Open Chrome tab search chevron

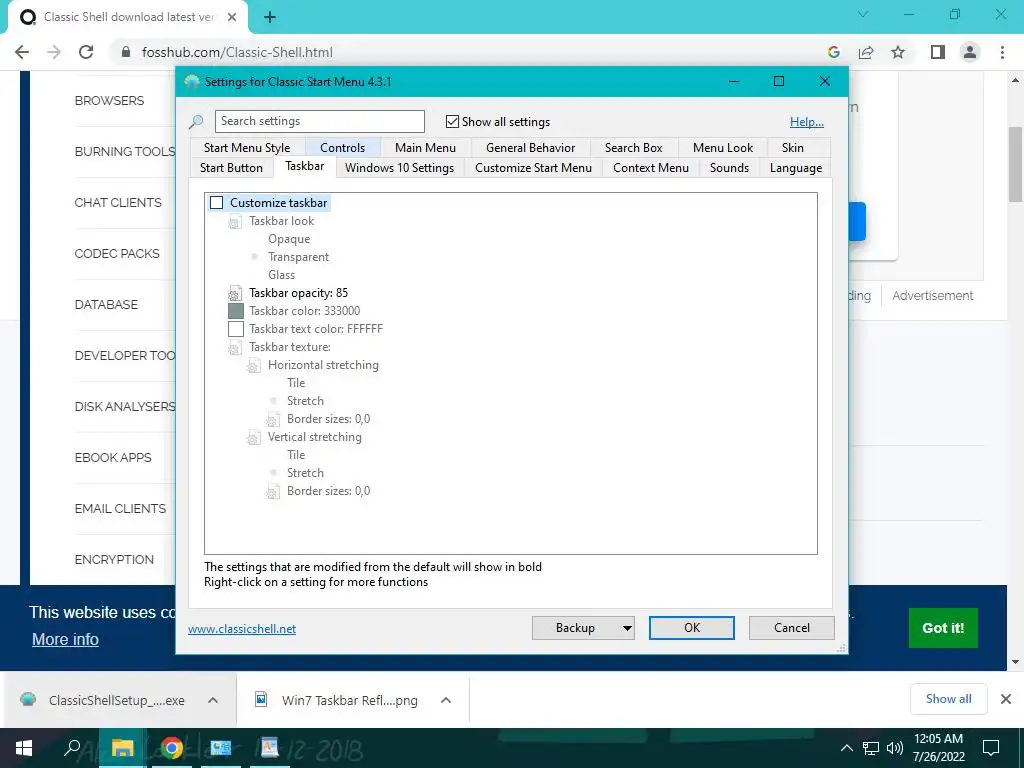pos(863,14)
